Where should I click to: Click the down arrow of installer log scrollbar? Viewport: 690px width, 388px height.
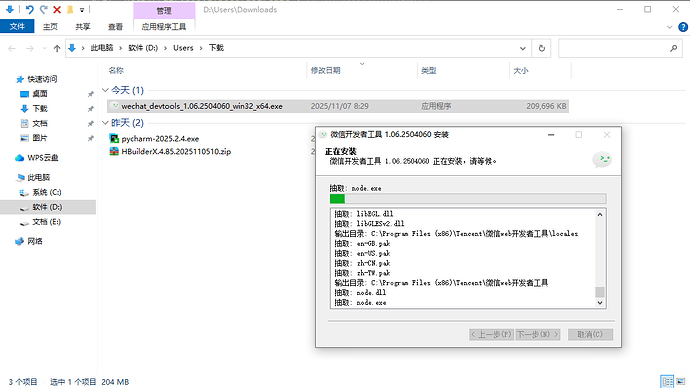(599, 303)
